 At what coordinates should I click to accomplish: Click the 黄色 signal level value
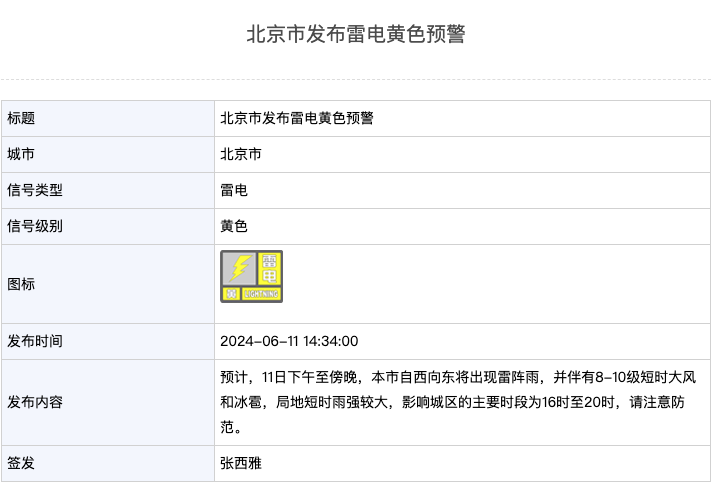coord(234,226)
